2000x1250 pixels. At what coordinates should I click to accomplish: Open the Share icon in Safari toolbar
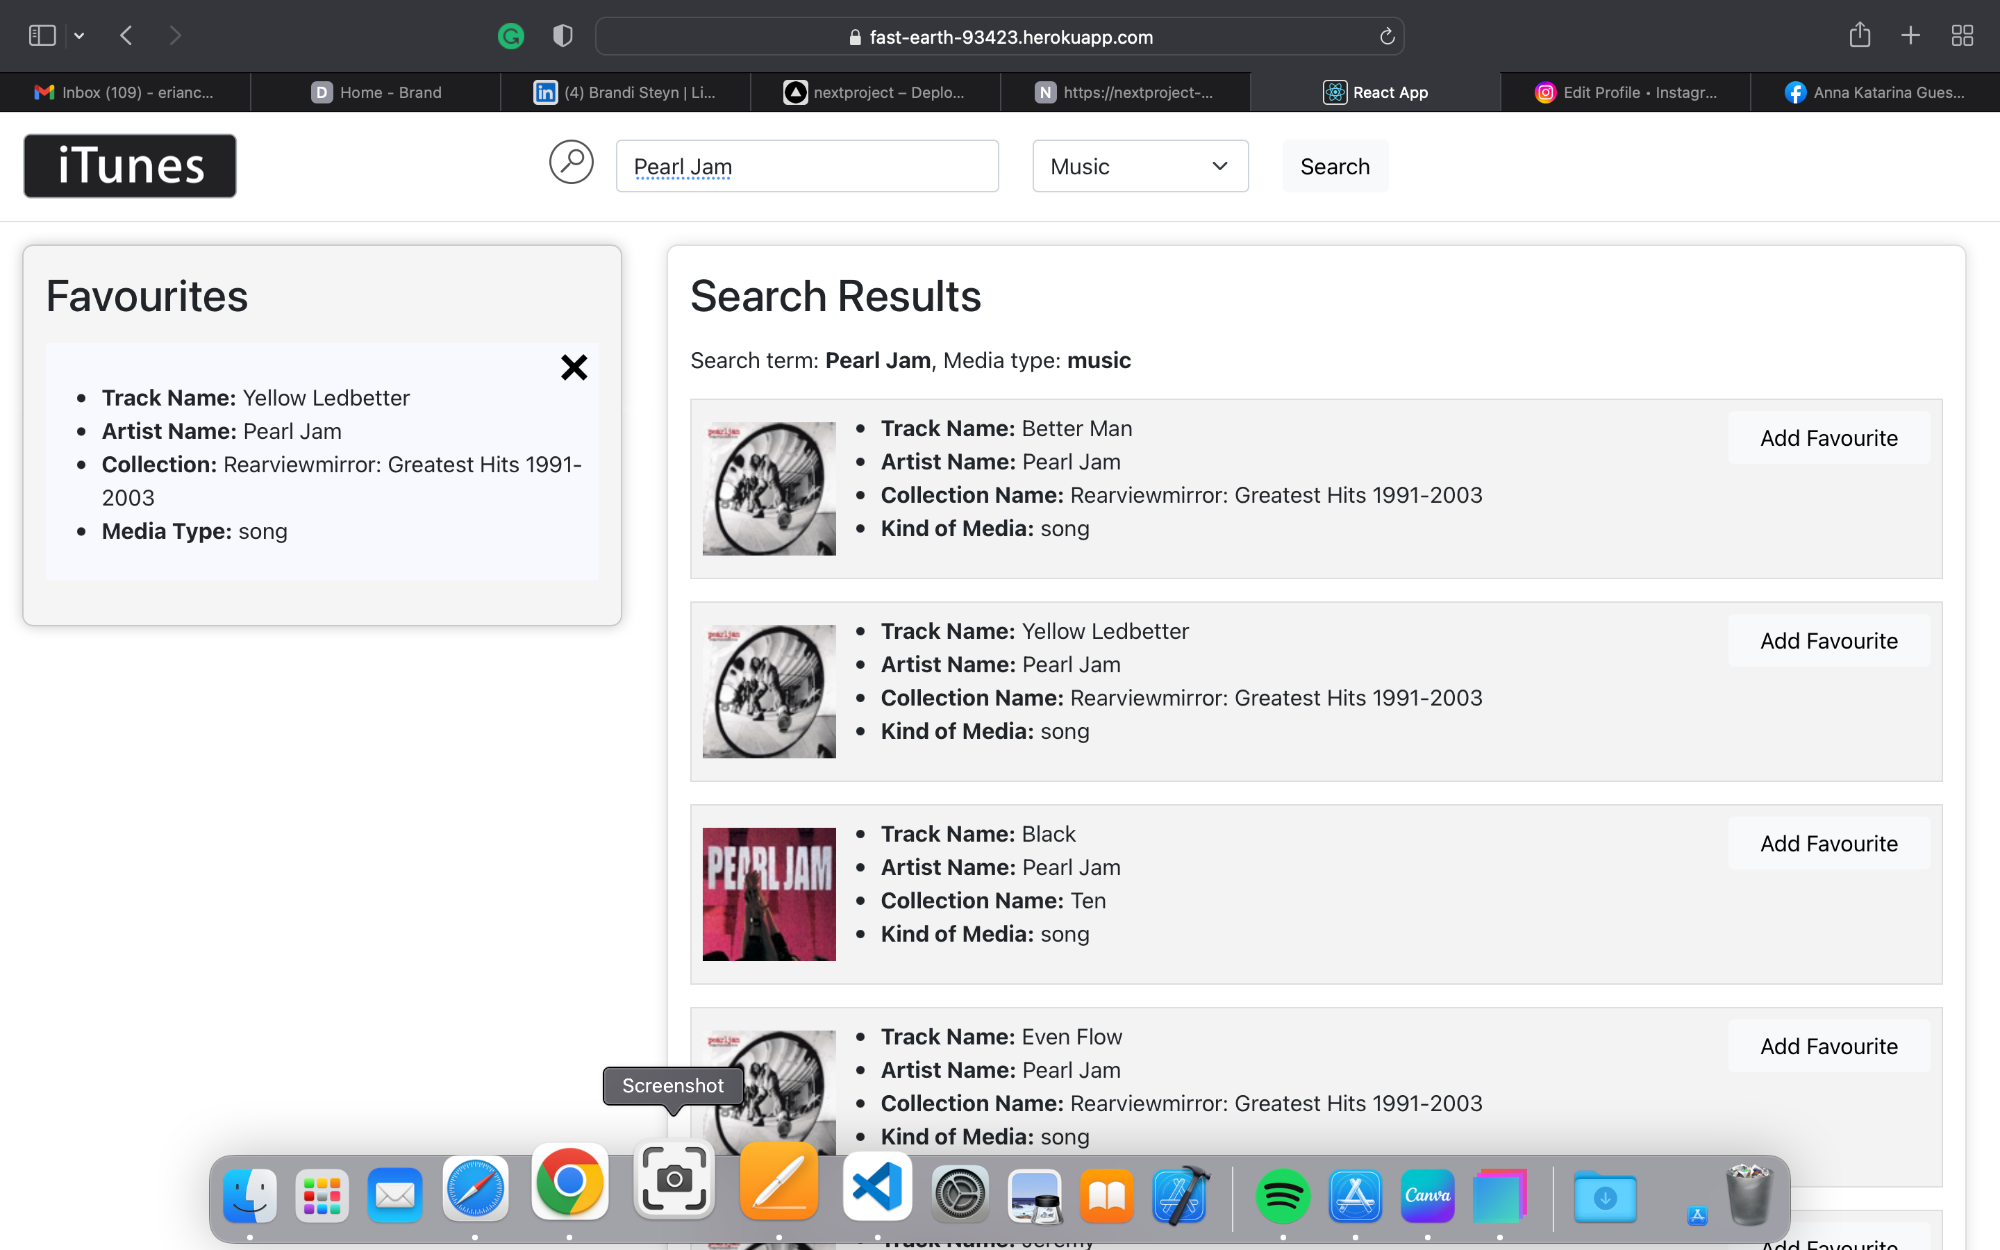[x=1860, y=35]
